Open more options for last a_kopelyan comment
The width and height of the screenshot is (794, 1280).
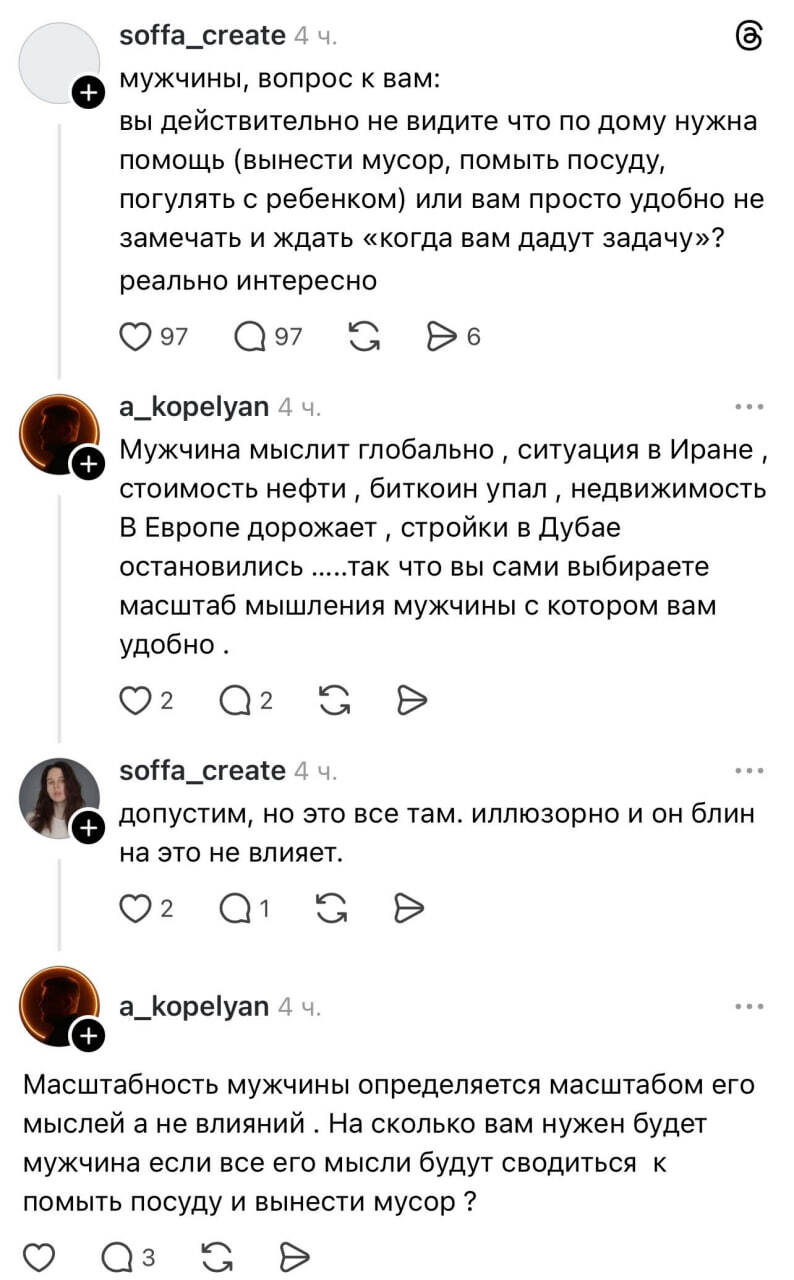(x=748, y=1007)
